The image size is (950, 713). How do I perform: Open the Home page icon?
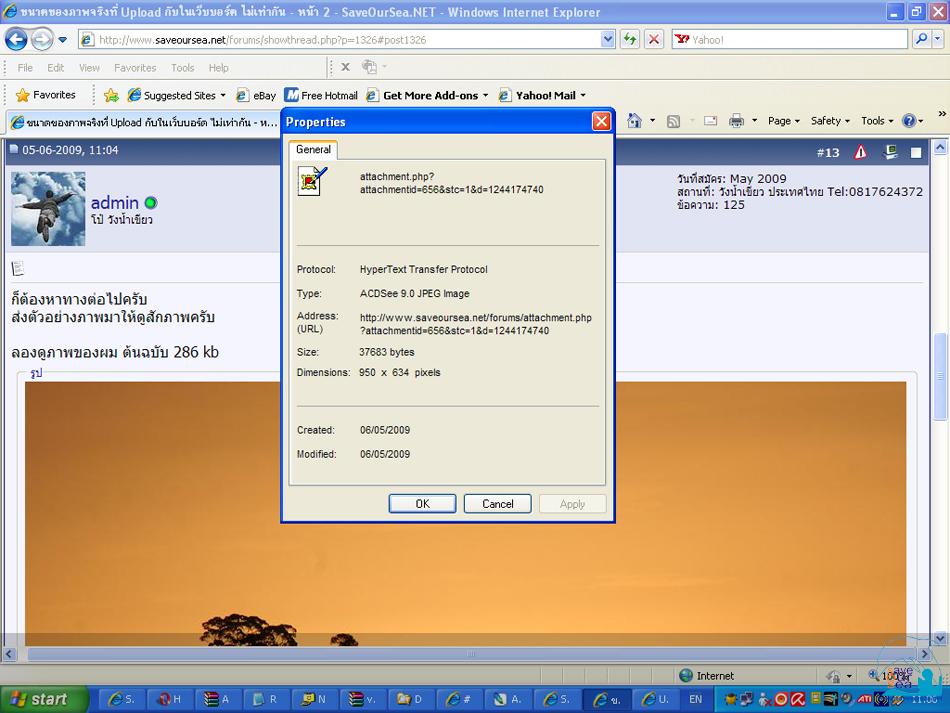634,121
